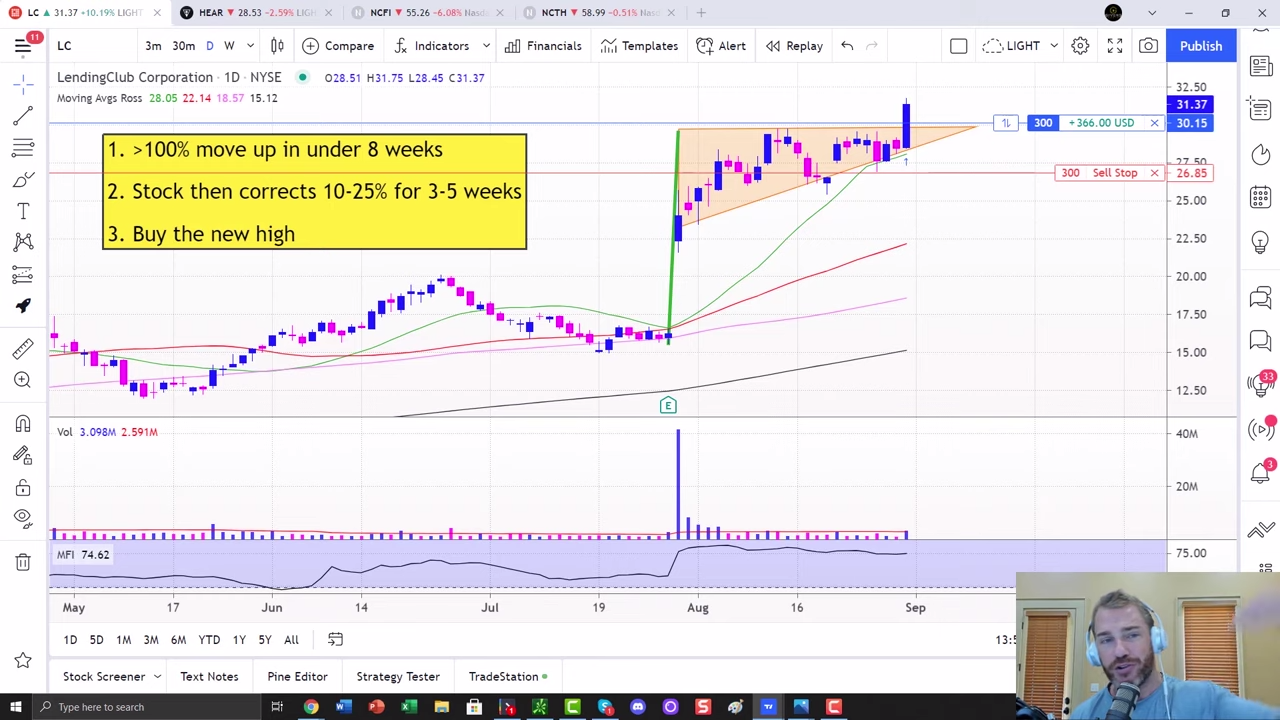
Task: Select the YTD range button
Action: pyautogui.click(x=209, y=639)
